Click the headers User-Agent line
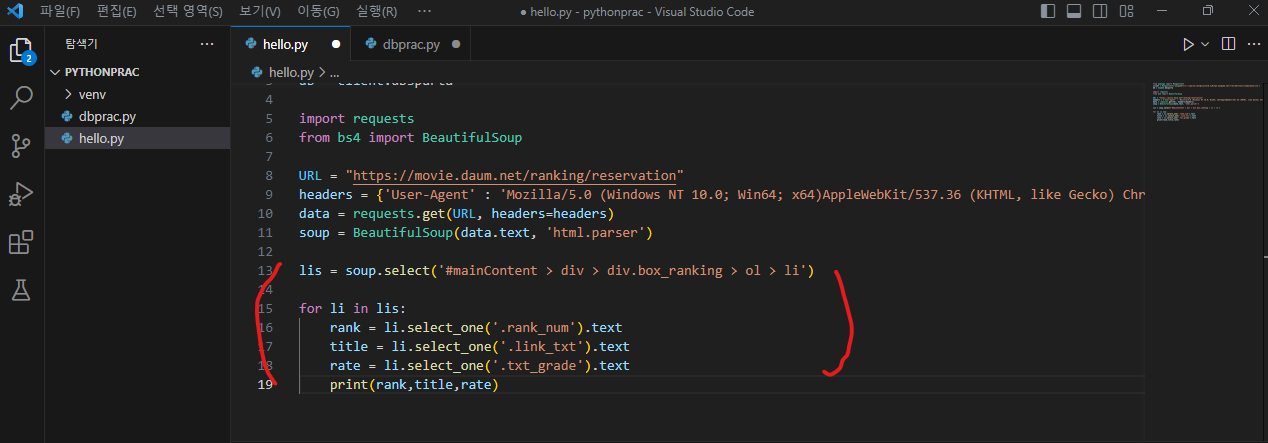The height and width of the screenshot is (443, 1268). pos(722,195)
